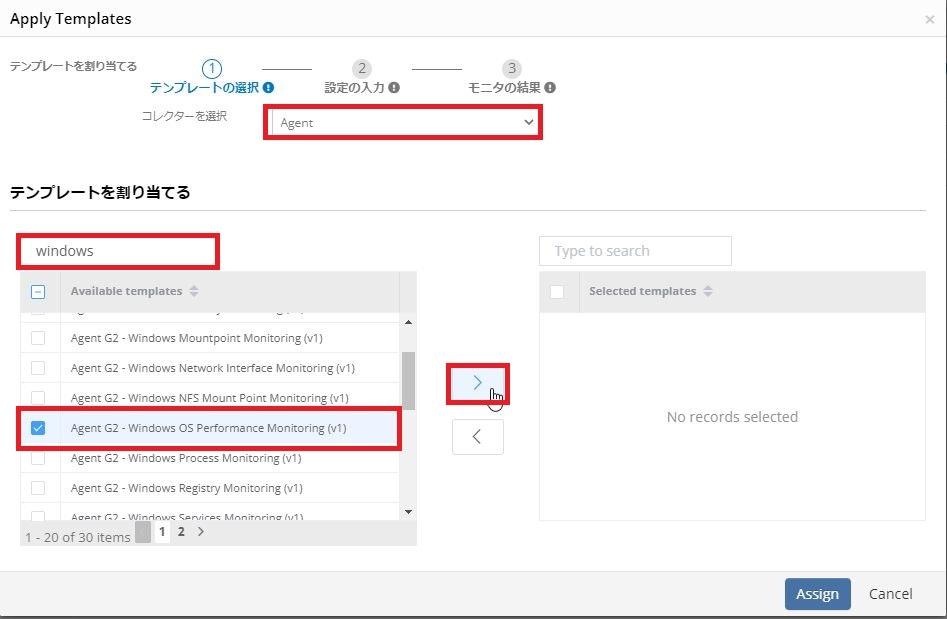Screen dimensions: 947x619
Task: Select row Agent G2 - Windows Process Monitoring (v1)
Action: click(x=210, y=458)
